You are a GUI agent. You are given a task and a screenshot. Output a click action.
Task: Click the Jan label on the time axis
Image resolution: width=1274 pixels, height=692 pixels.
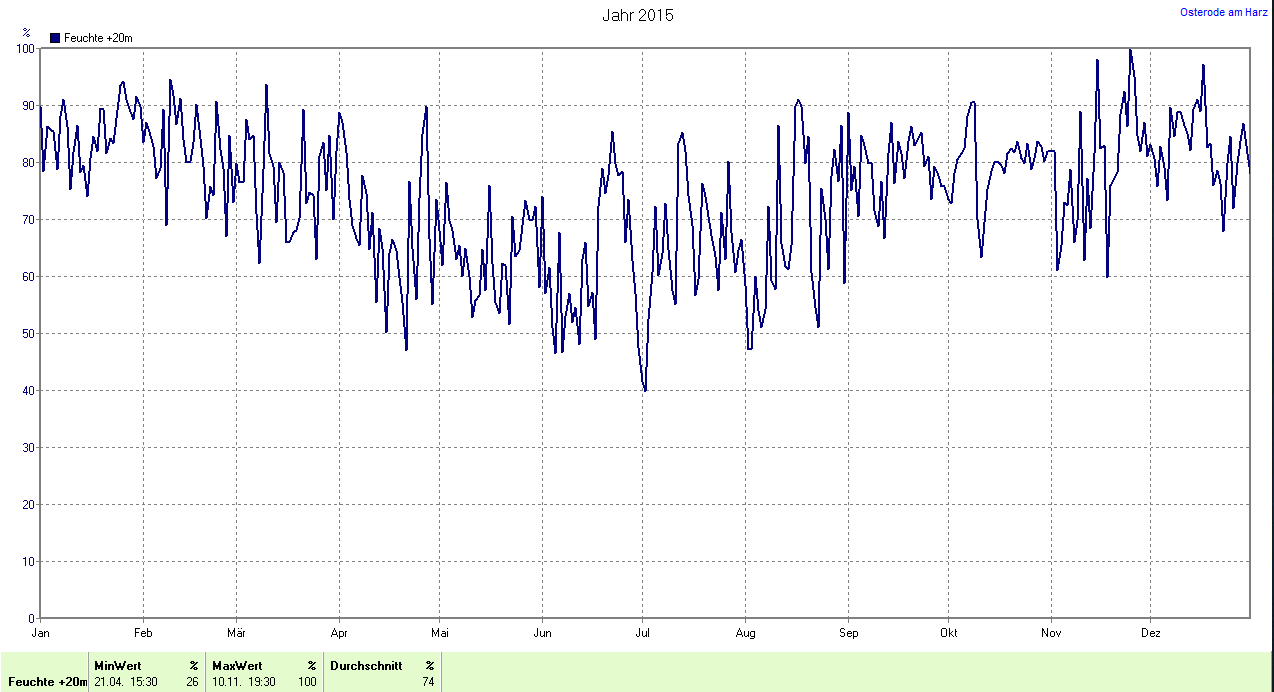point(41,632)
